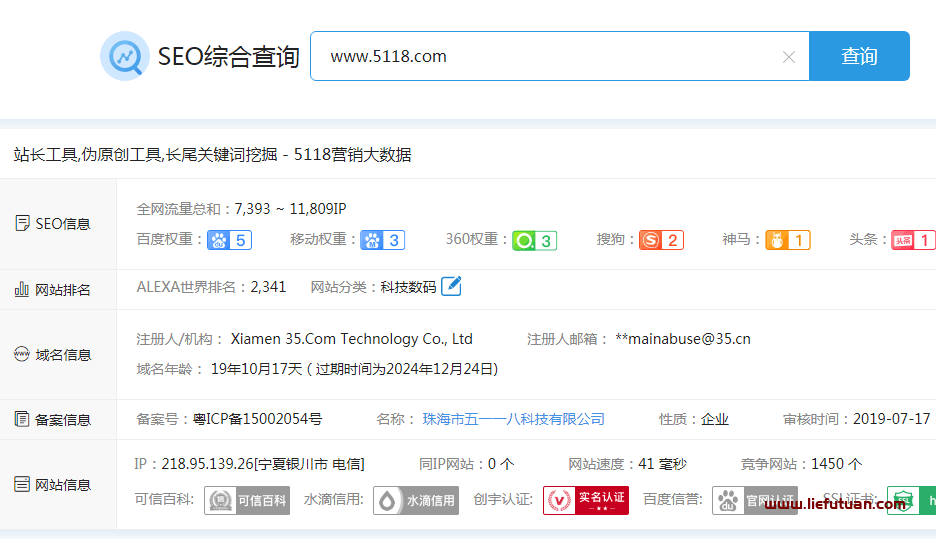Click registrant Xiamen 35.Com Technology Co., Ltd
This screenshot has width=936, height=539.
[352, 339]
